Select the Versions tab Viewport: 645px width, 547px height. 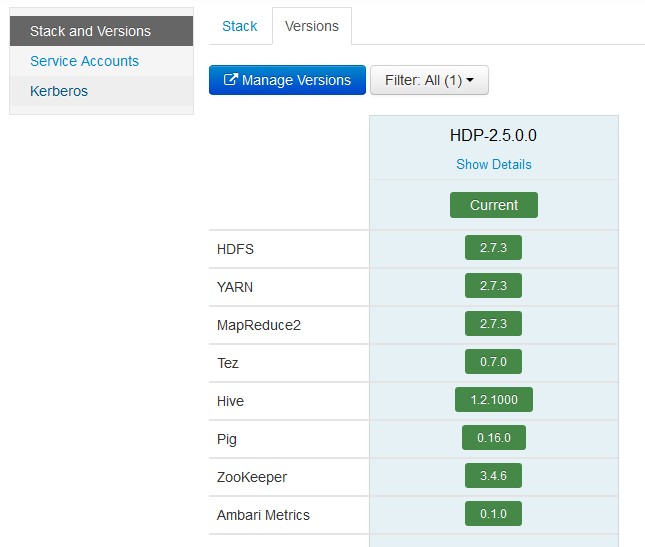[312, 26]
